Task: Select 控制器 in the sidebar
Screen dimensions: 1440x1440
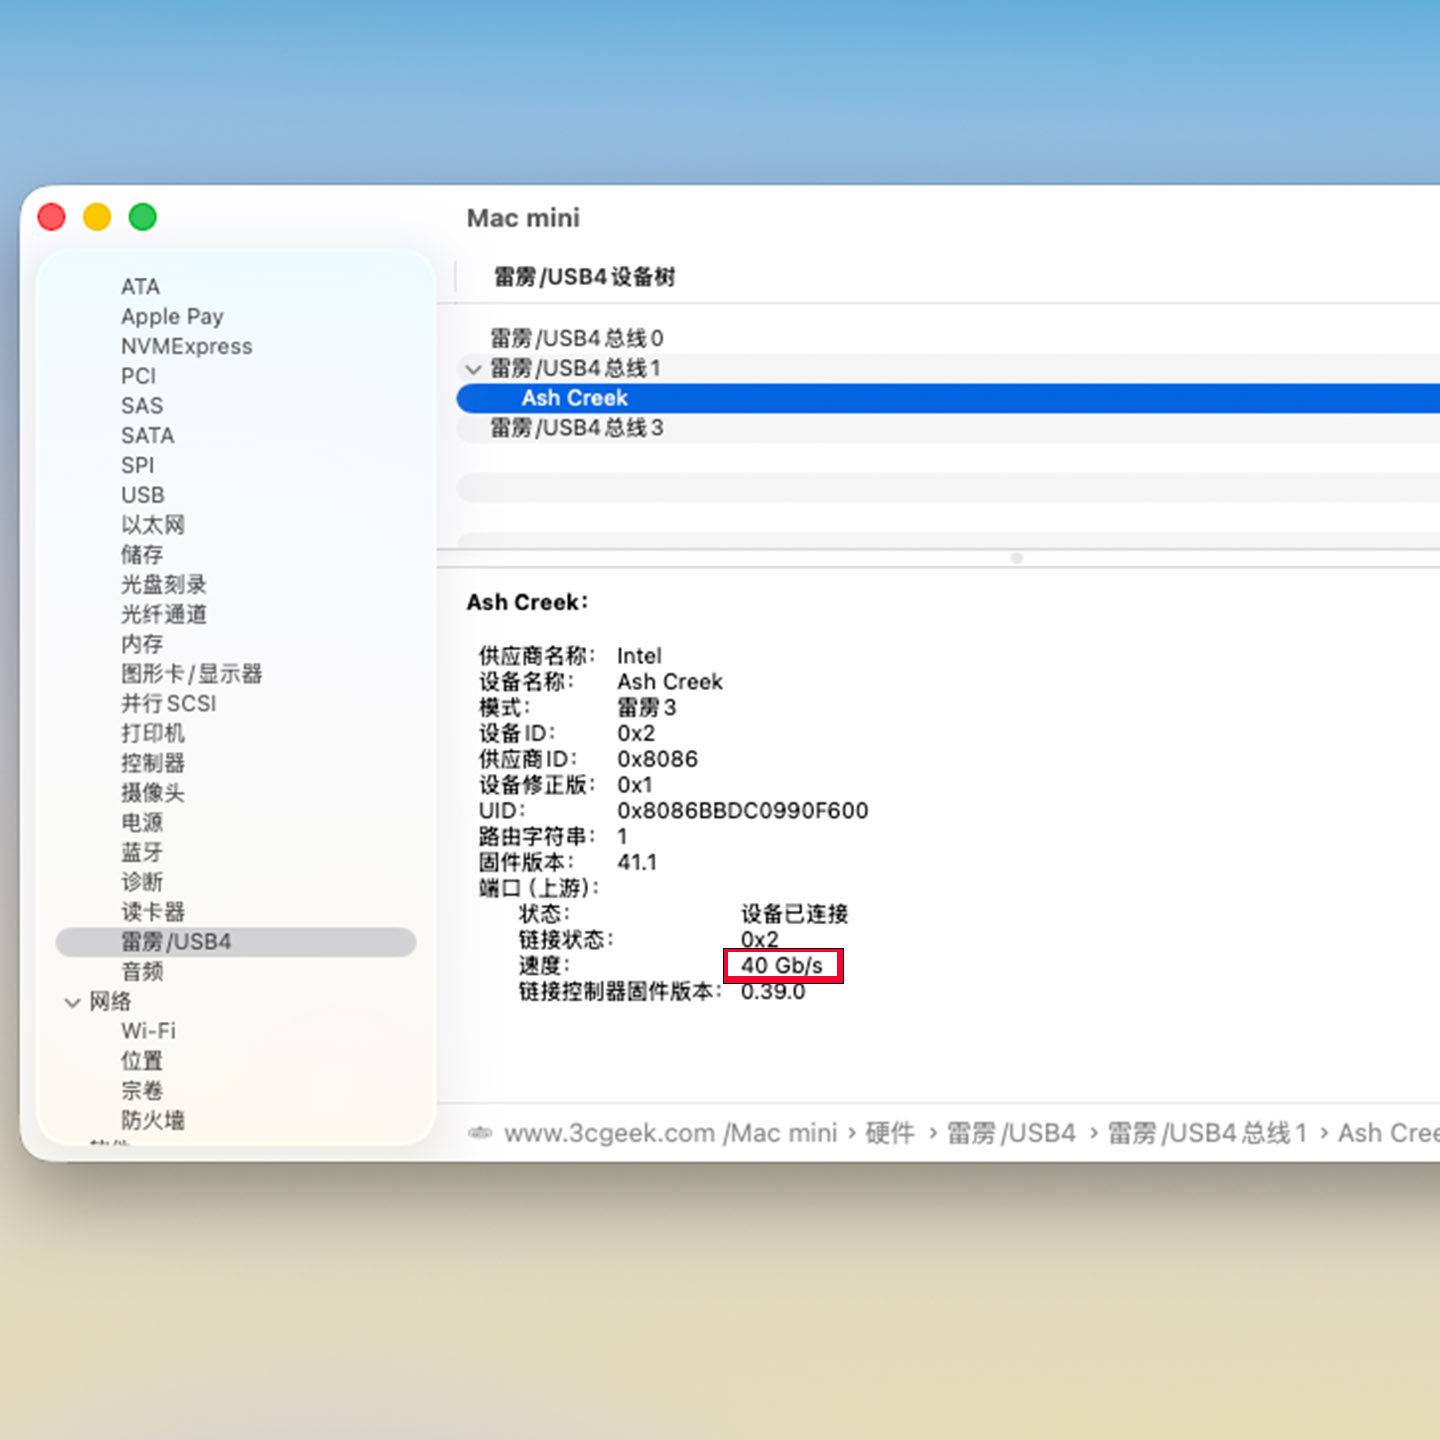Action: [x=153, y=763]
